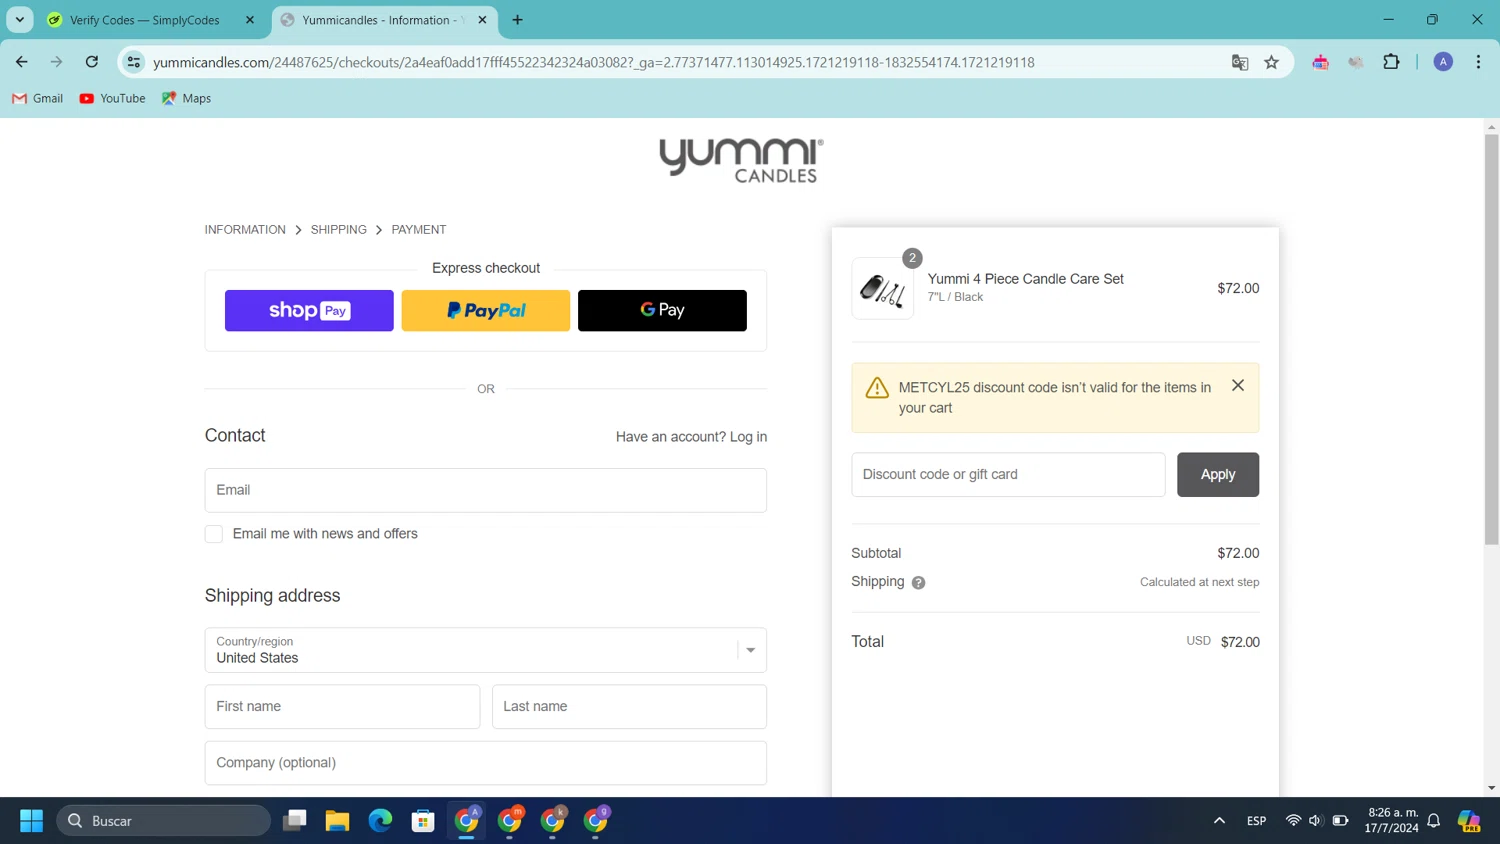The width and height of the screenshot is (1500, 844).
Task: Click the Candle Care Set product thumbnail
Action: point(882,289)
